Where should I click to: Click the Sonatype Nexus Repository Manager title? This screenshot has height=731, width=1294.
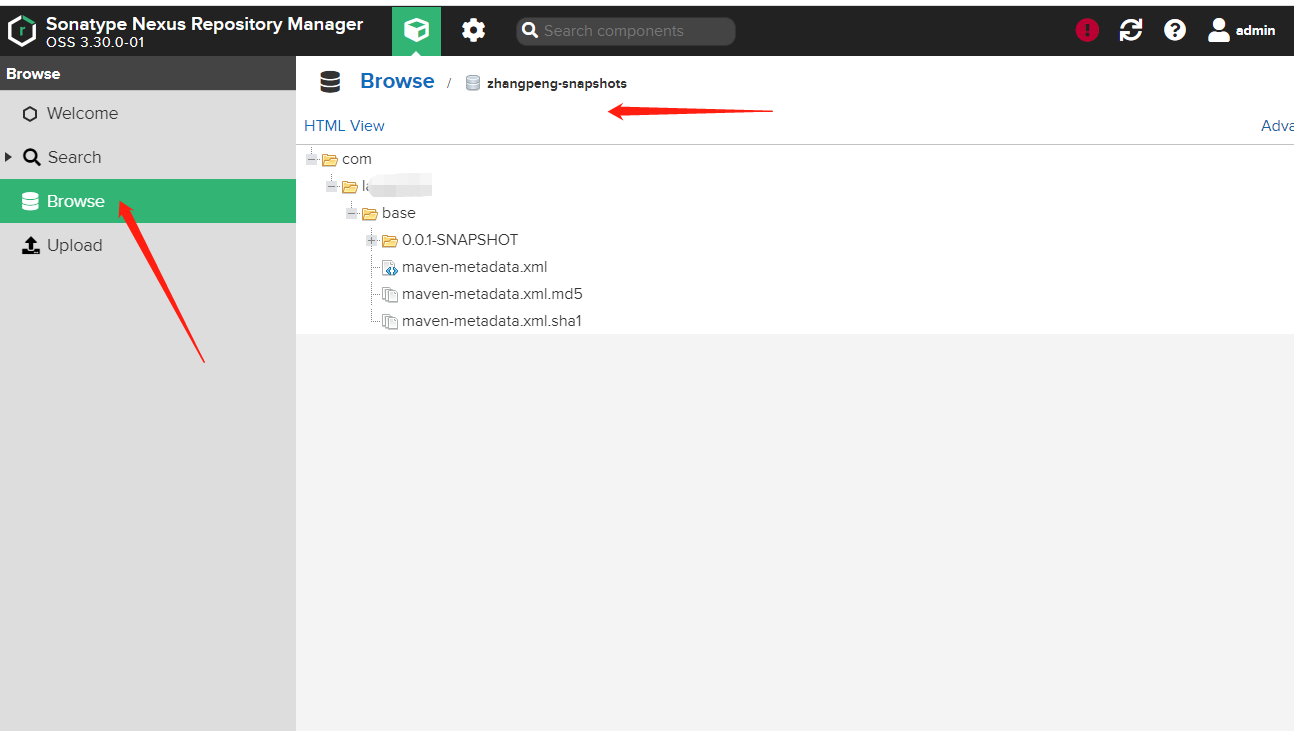click(x=205, y=24)
